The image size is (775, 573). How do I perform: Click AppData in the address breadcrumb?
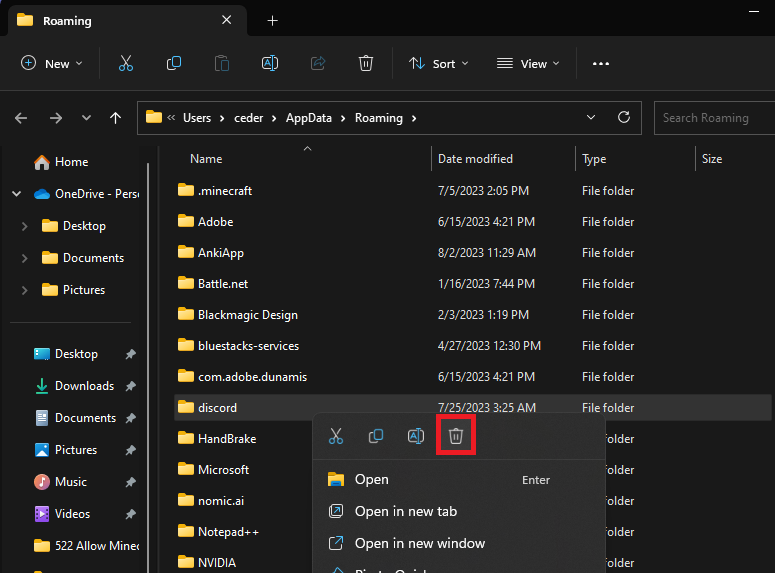point(309,118)
